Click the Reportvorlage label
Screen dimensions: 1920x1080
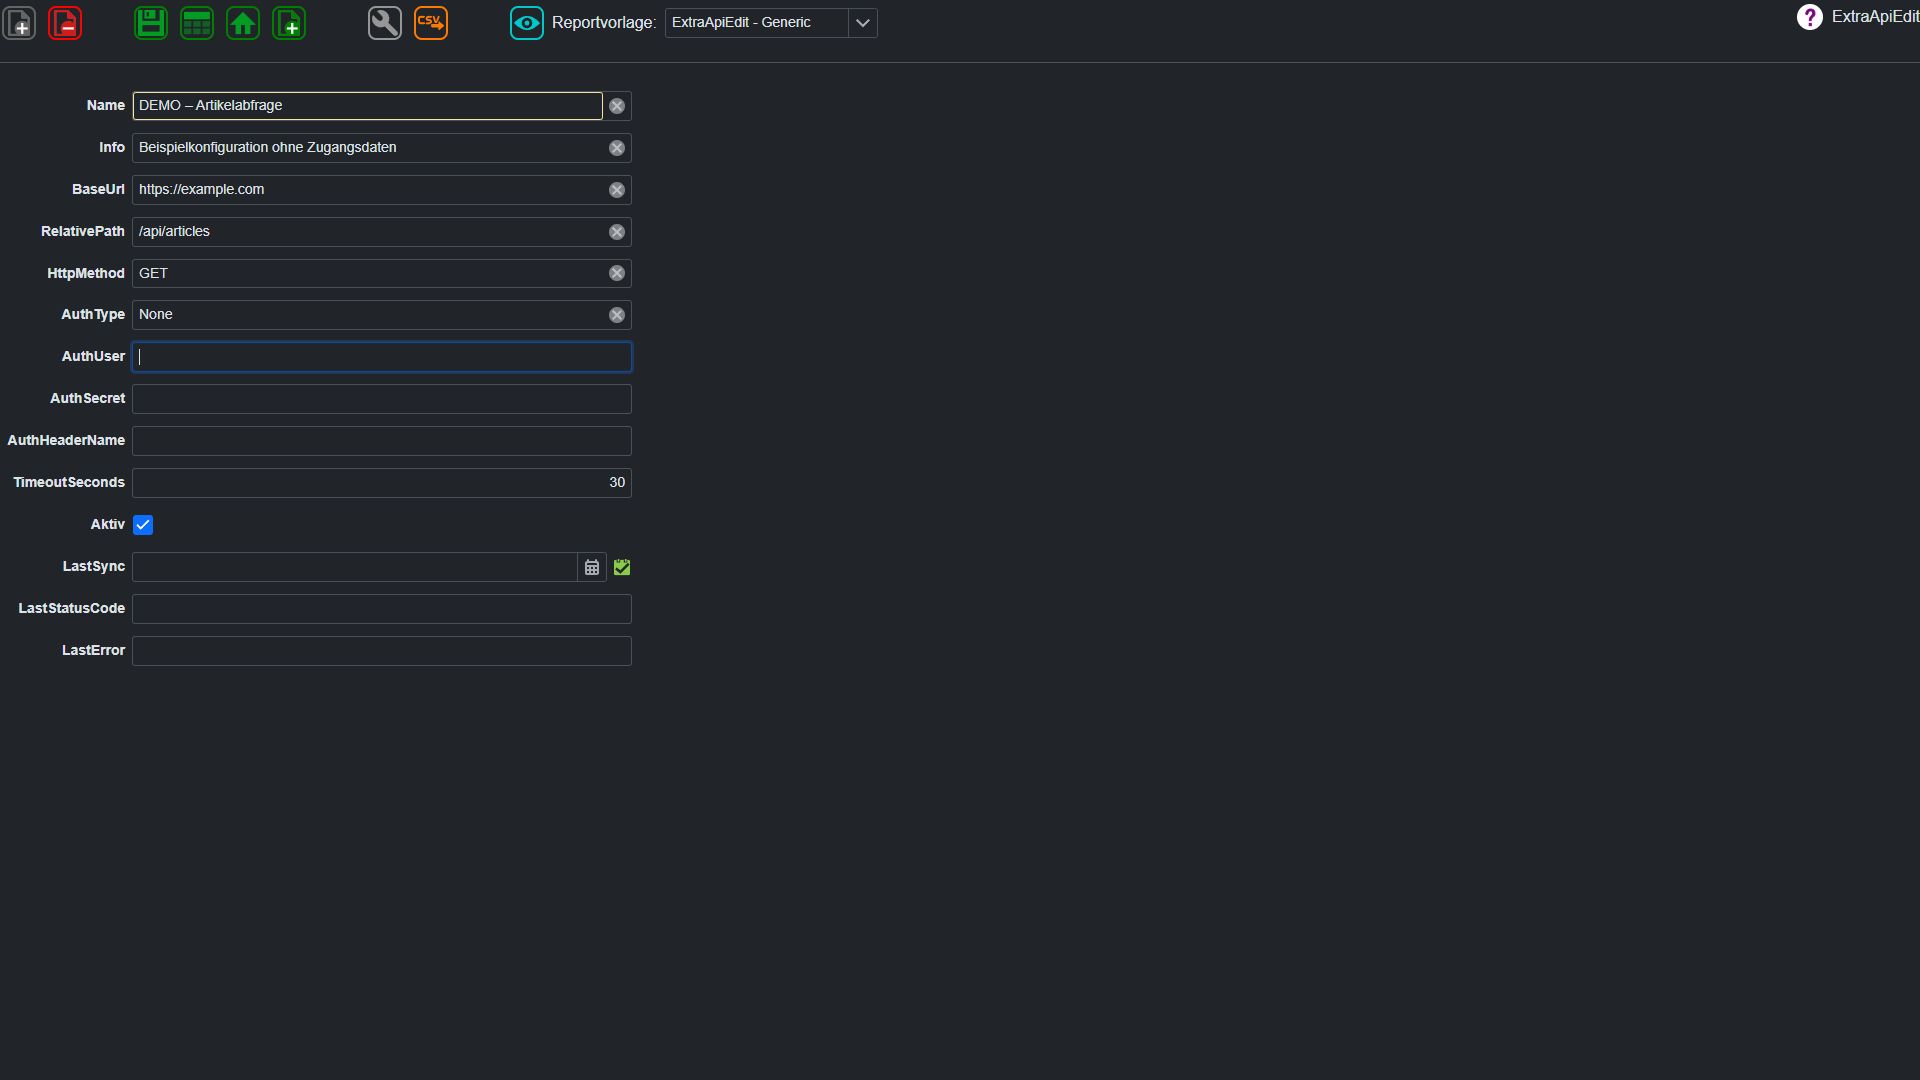(604, 23)
